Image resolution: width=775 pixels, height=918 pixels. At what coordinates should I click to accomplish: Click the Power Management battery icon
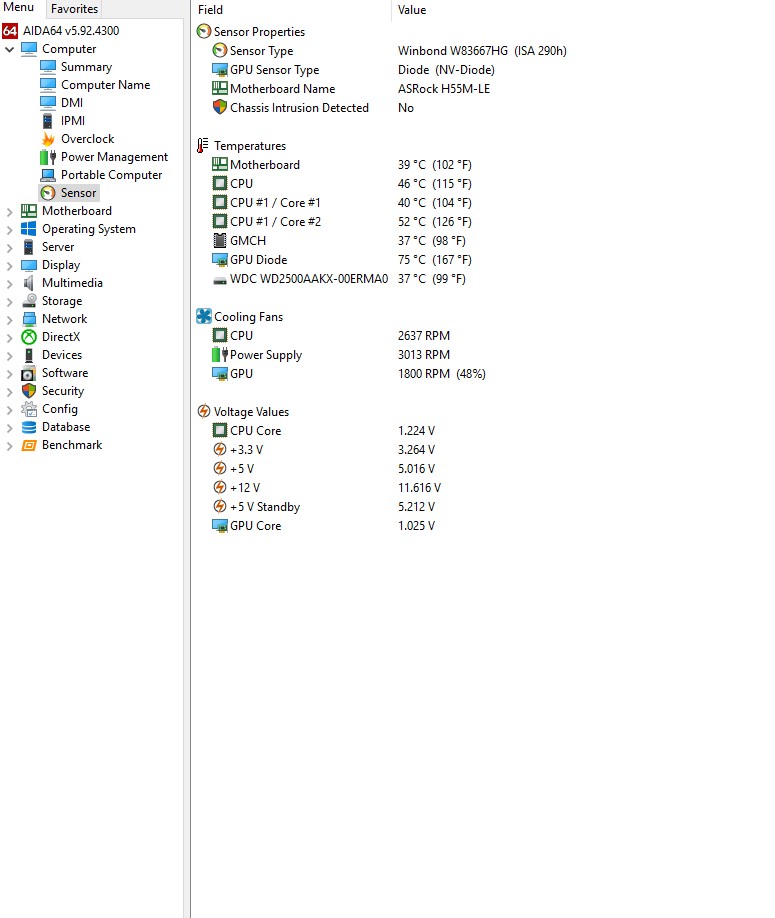pyautogui.click(x=48, y=157)
